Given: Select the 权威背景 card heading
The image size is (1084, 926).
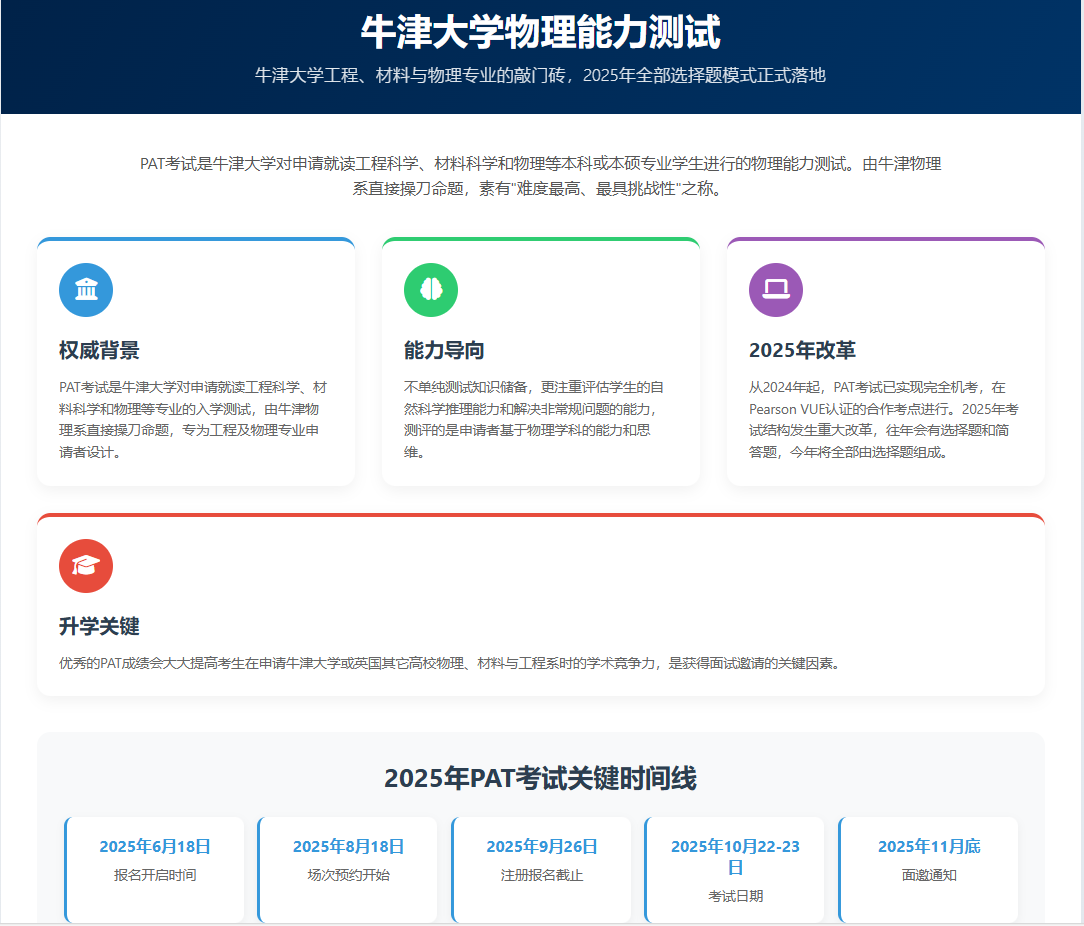Looking at the screenshot, I should coord(99,350).
